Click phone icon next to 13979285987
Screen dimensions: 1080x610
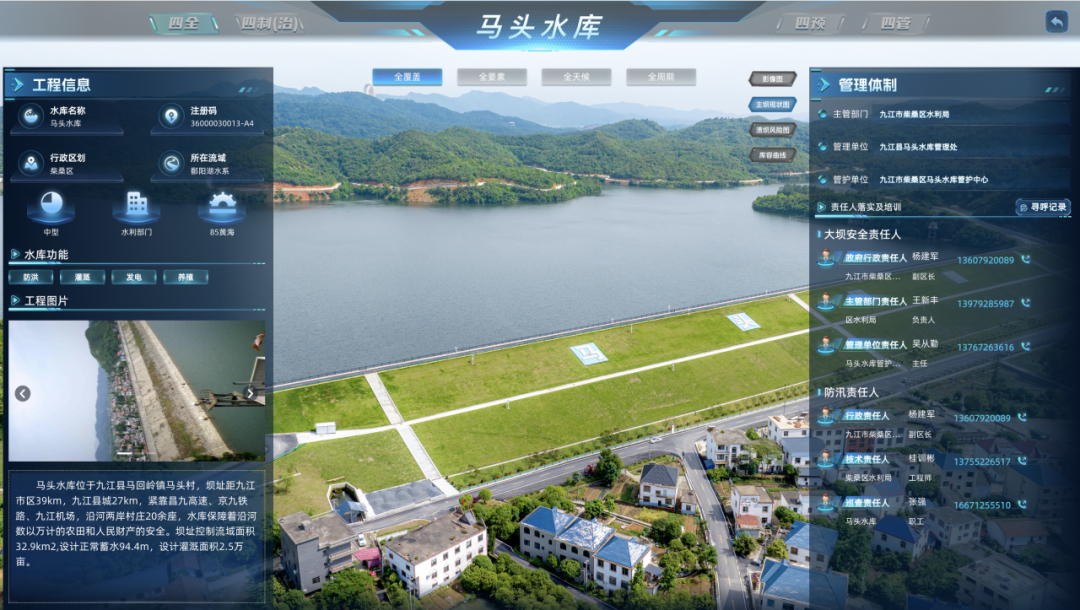click(x=1026, y=303)
